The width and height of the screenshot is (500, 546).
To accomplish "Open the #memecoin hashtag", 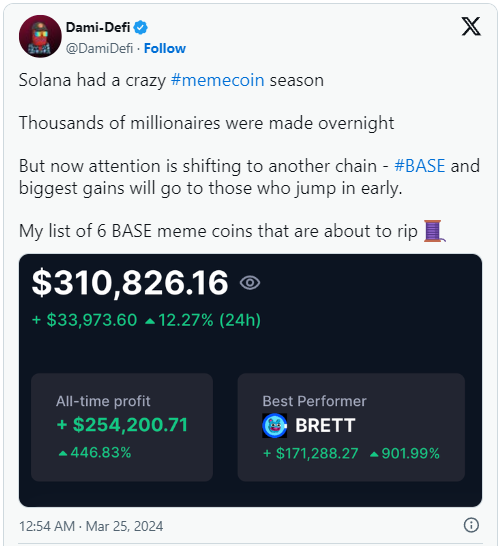I will click(x=218, y=80).
